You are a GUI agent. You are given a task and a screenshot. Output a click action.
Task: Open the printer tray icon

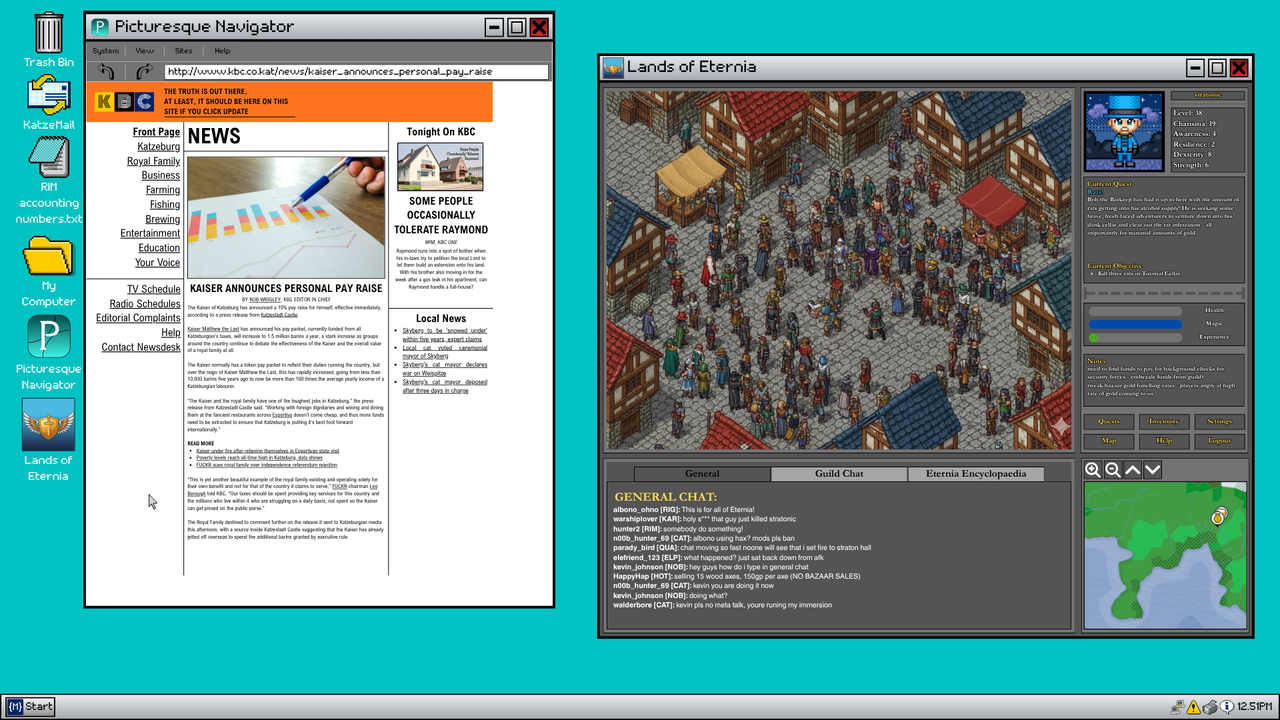pyautogui.click(x=1210, y=707)
